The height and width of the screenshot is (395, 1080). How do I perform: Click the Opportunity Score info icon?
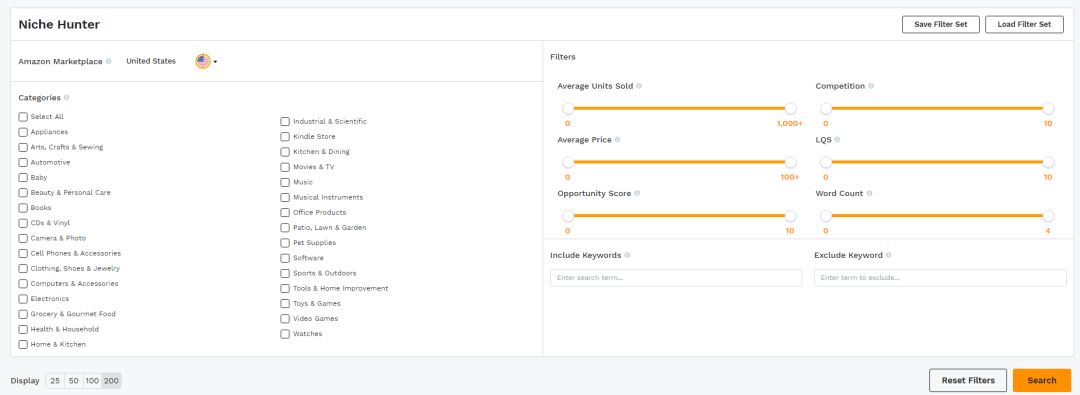[x=637, y=194]
